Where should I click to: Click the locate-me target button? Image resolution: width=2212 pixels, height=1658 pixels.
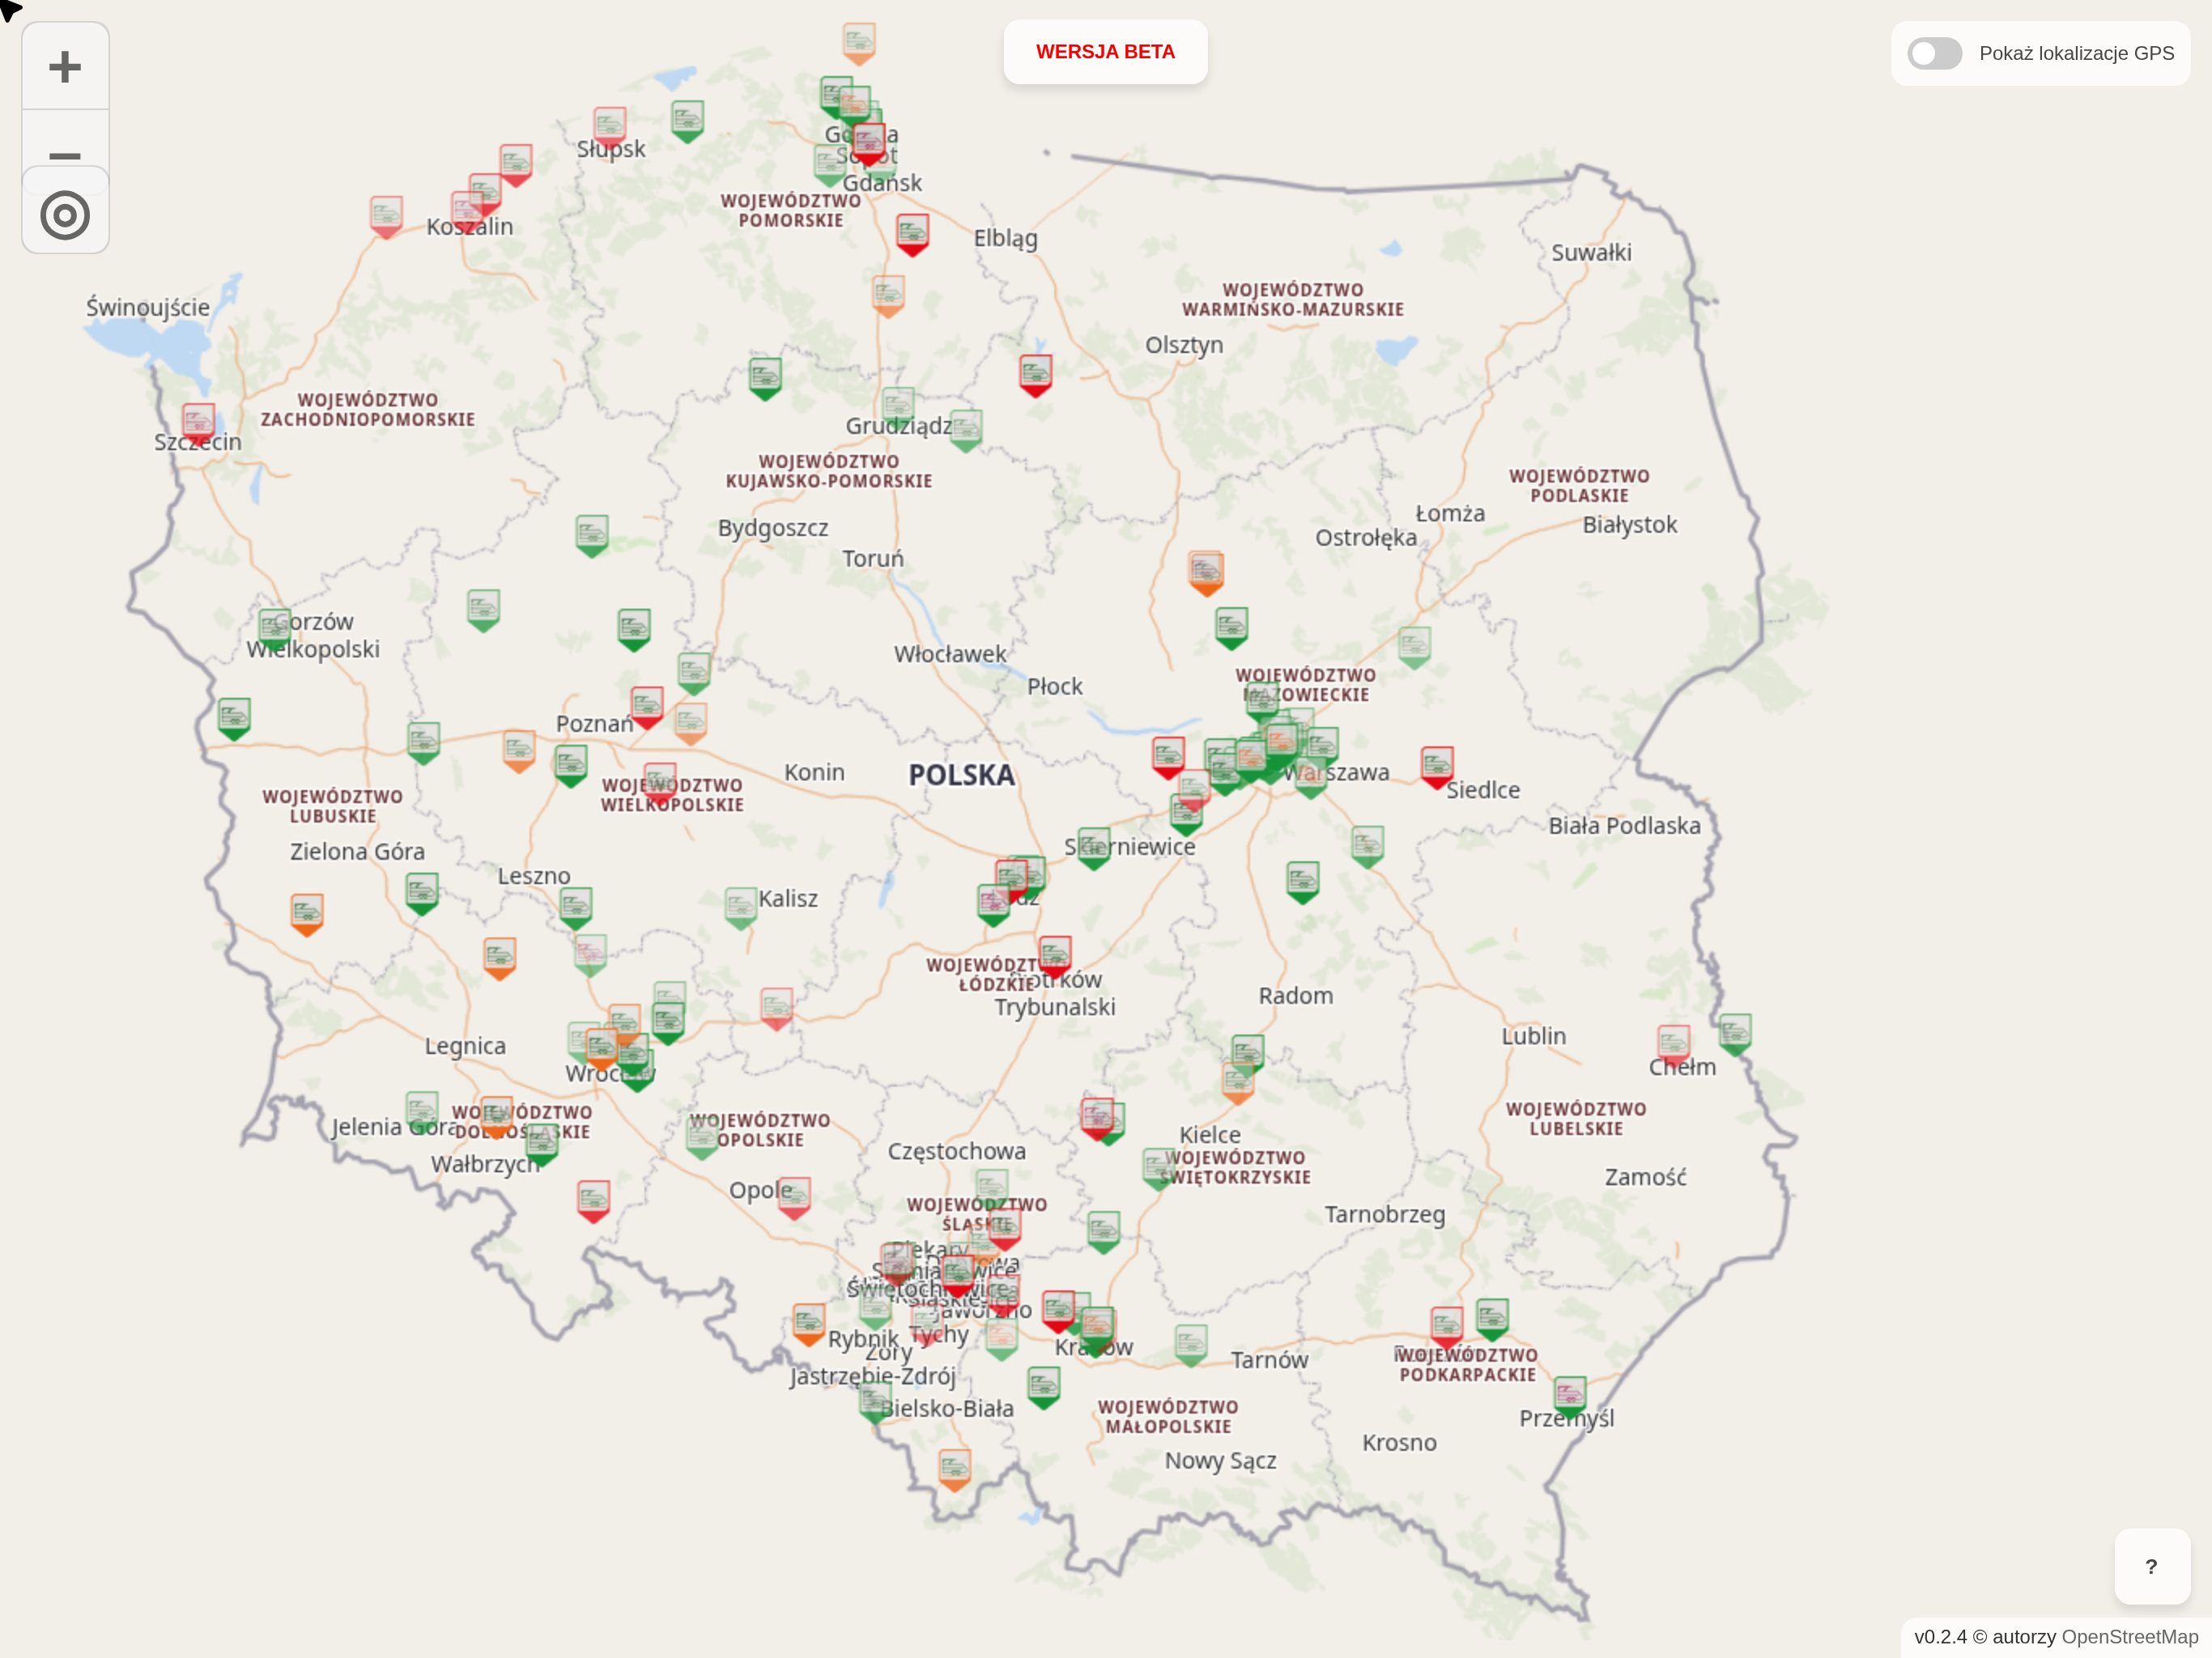[65, 215]
